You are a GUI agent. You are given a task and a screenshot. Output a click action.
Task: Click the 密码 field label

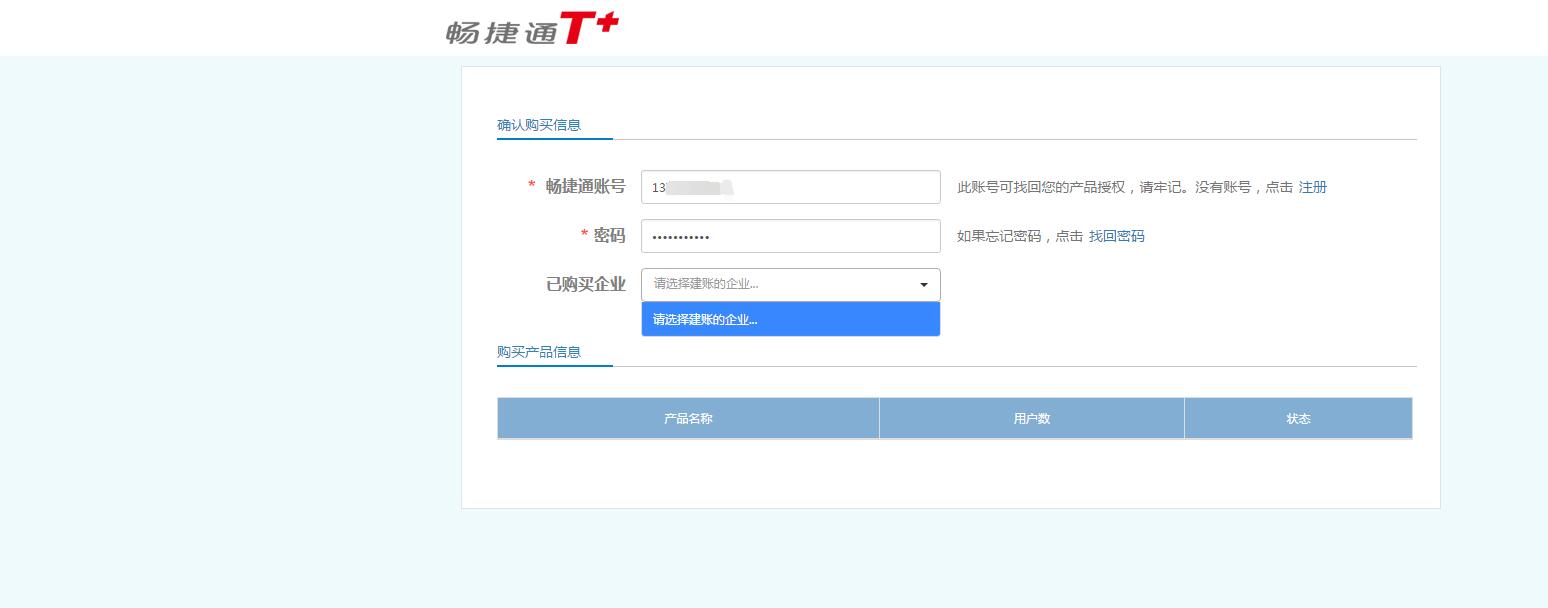[609, 235]
